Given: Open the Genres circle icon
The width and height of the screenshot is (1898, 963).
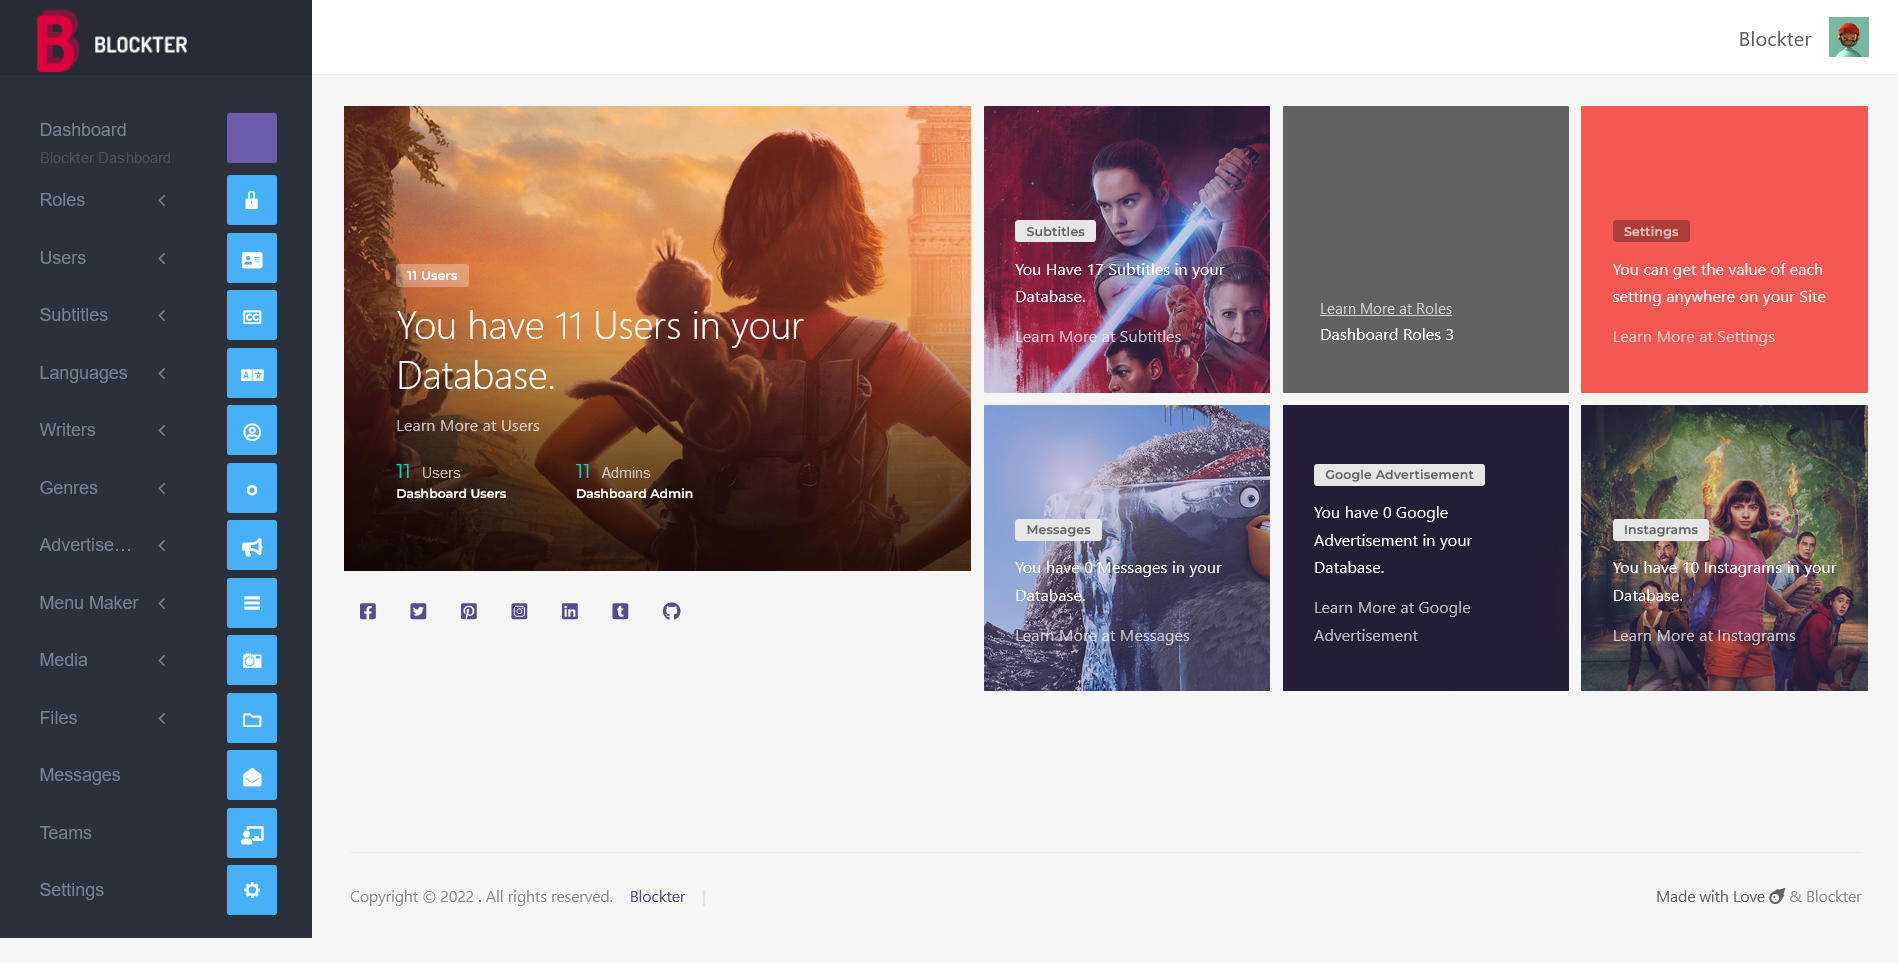Looking at the screenshot, I should pyautogui.click(x=252, y=488).
